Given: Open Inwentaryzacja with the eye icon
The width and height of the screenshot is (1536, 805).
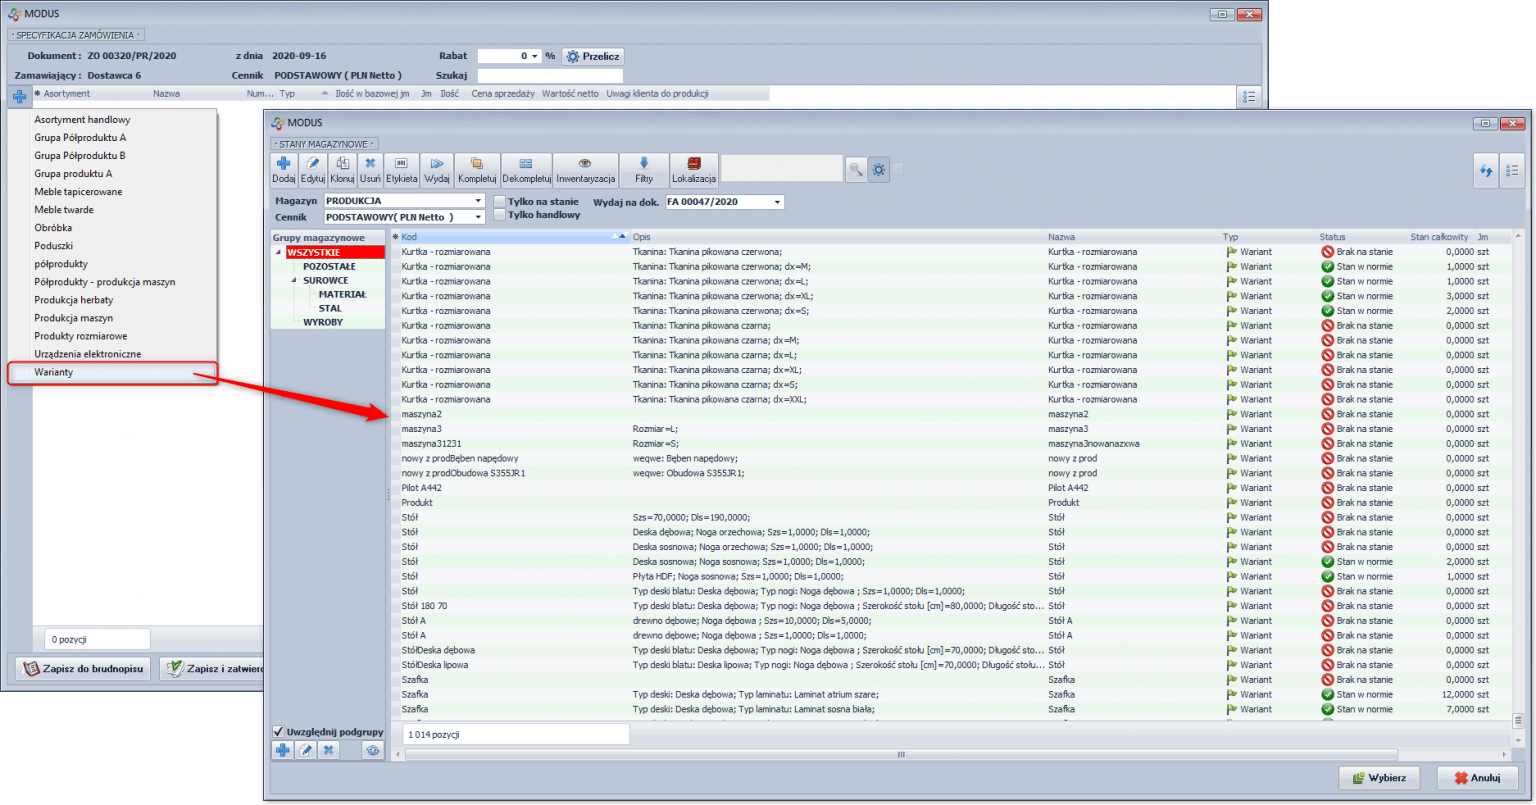Looking at the screenshot, I should [x=585, y=169].
